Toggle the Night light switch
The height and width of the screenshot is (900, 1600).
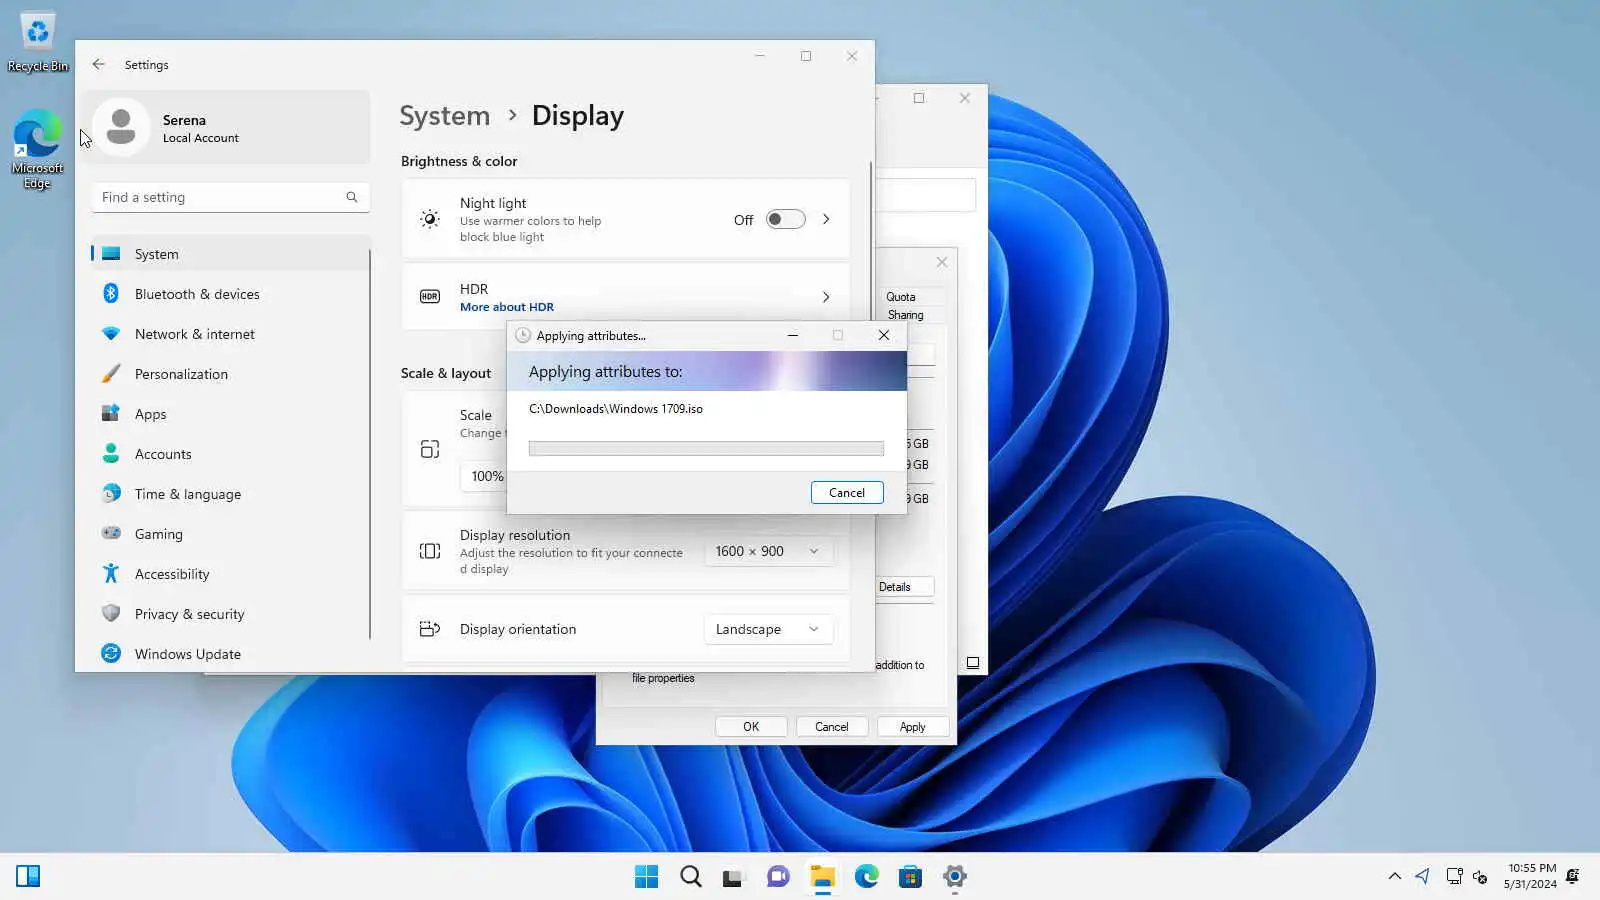(x=786, y=219)
